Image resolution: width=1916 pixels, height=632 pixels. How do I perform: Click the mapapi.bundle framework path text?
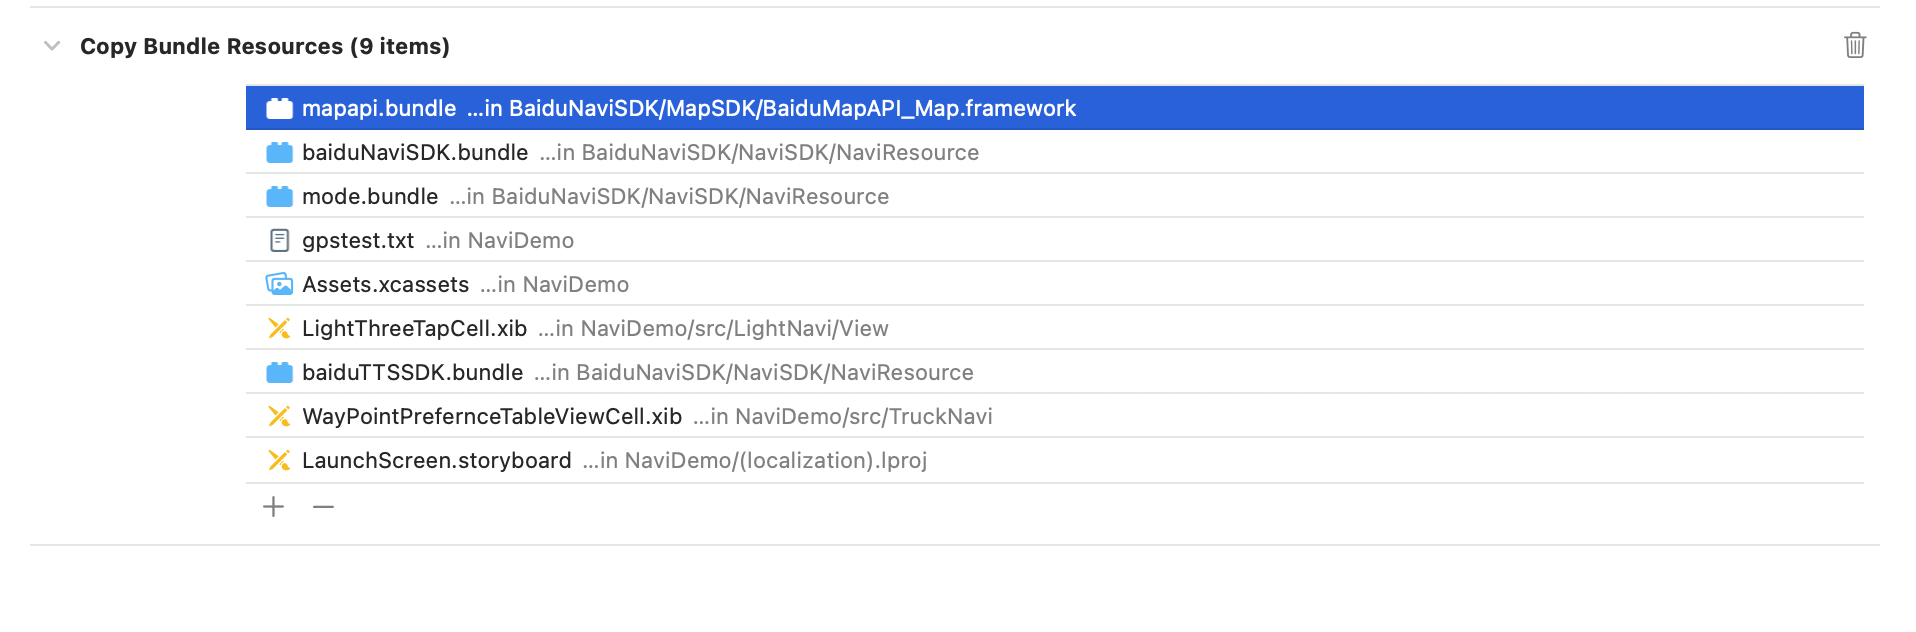[x=771, y=108]
